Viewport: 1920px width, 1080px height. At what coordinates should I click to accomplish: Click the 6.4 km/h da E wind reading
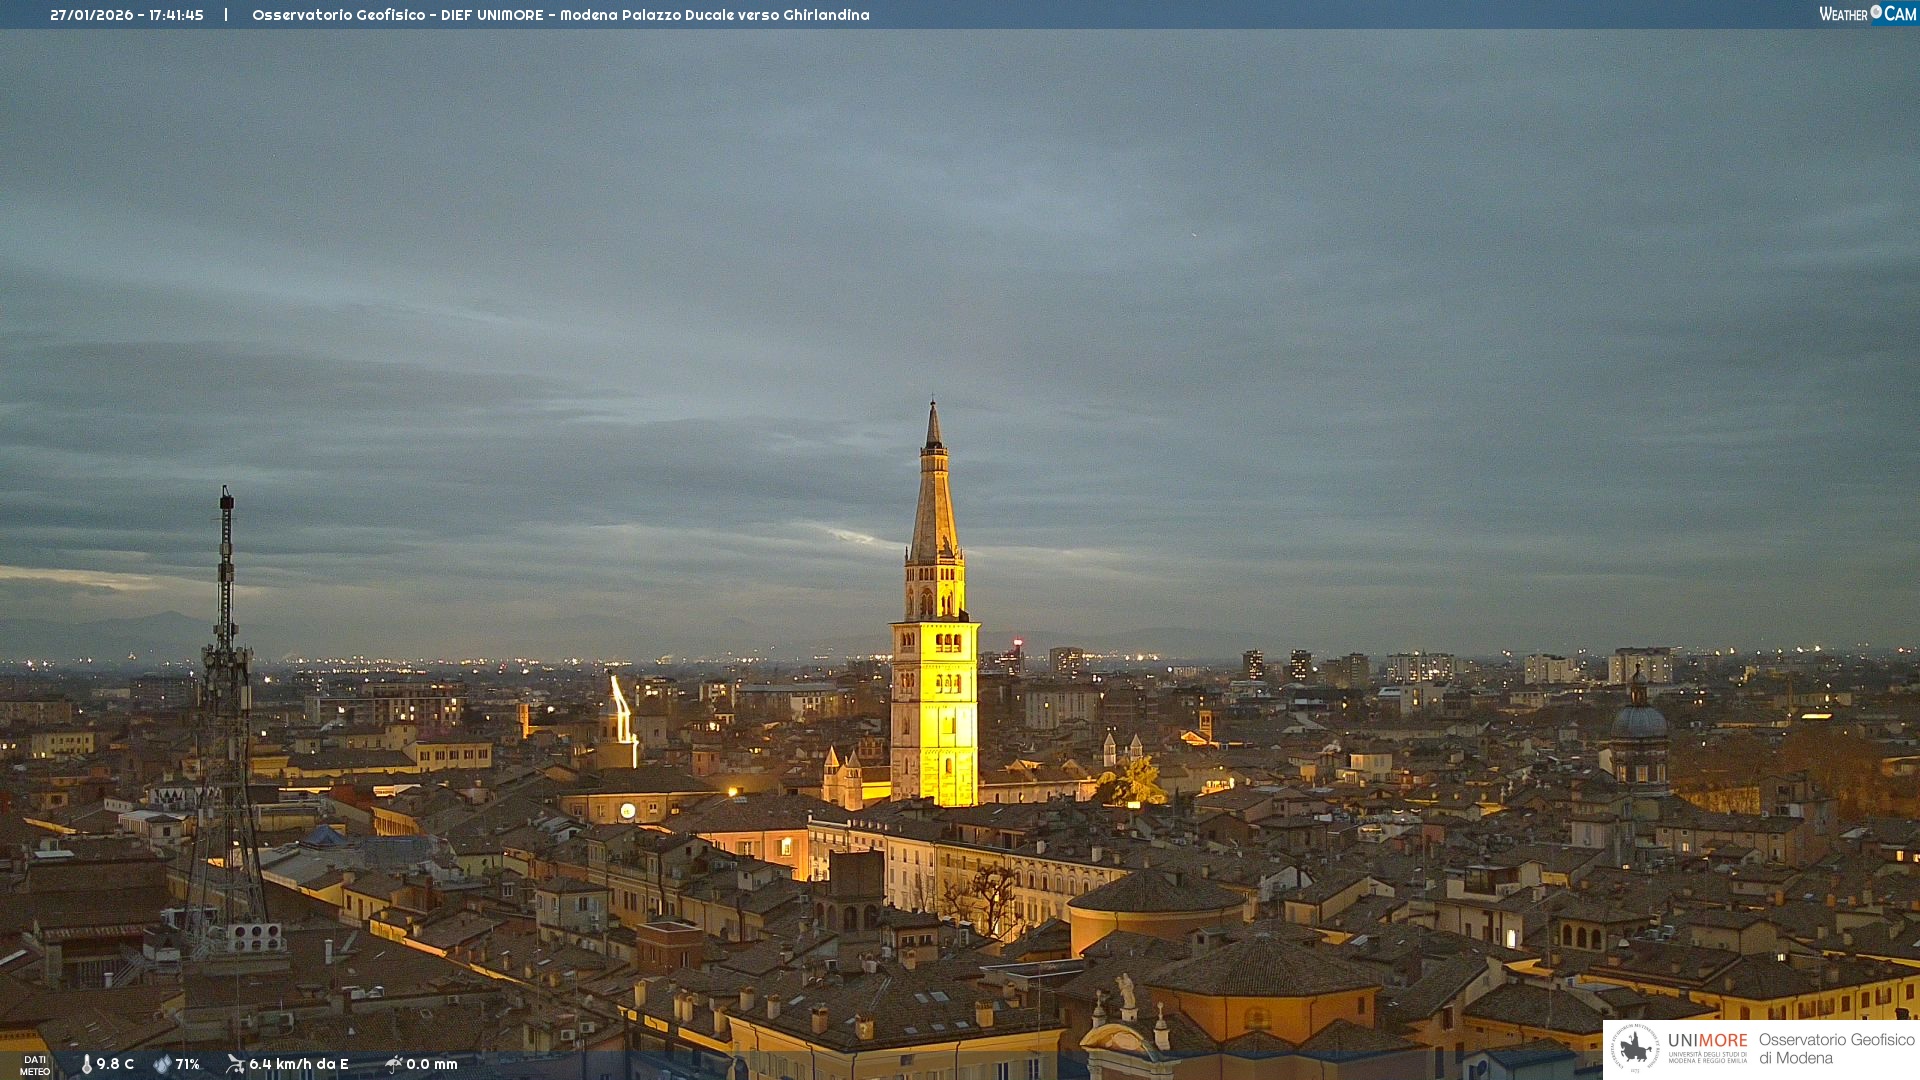(298, 1064)
